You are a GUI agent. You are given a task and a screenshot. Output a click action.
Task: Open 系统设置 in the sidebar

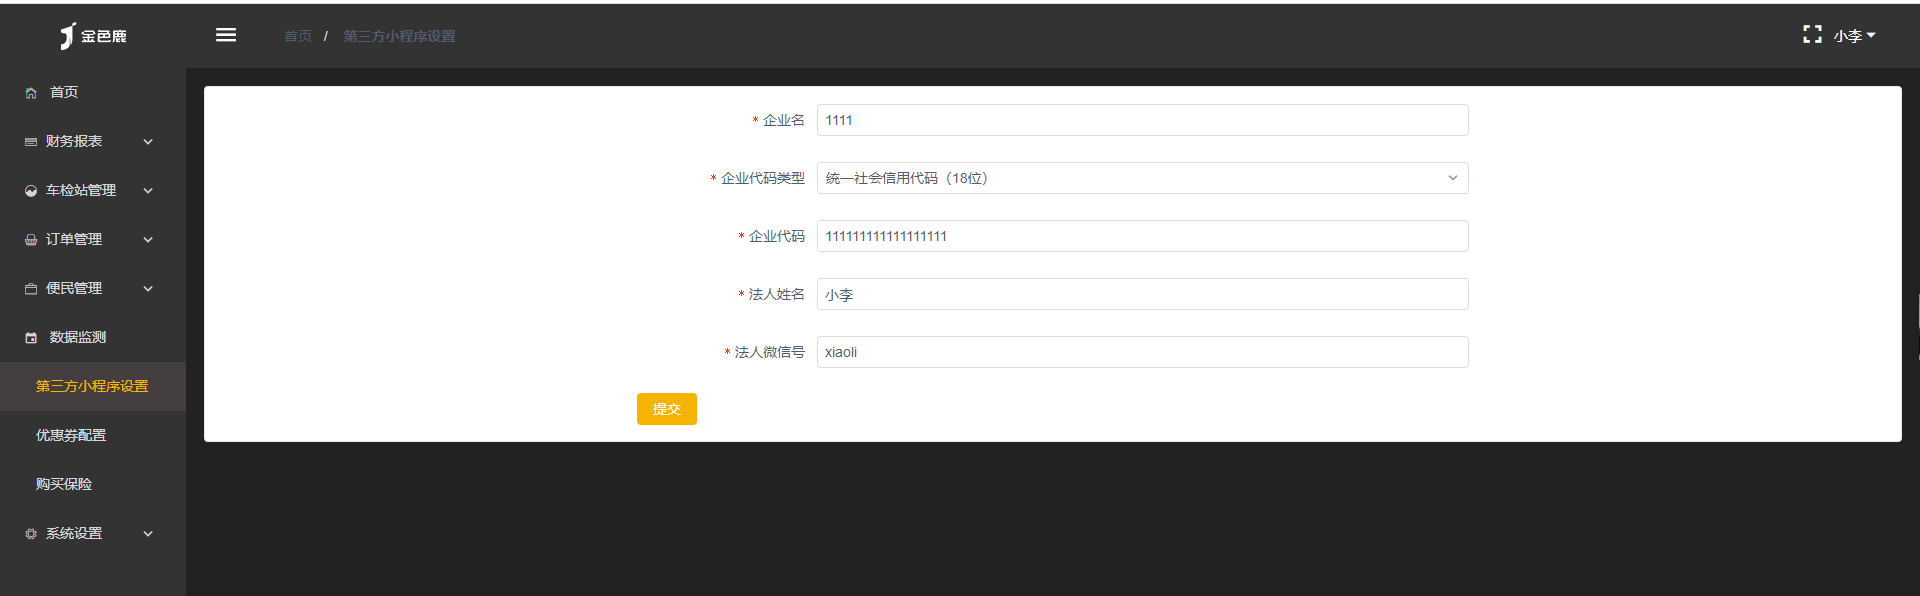point(93,533)
